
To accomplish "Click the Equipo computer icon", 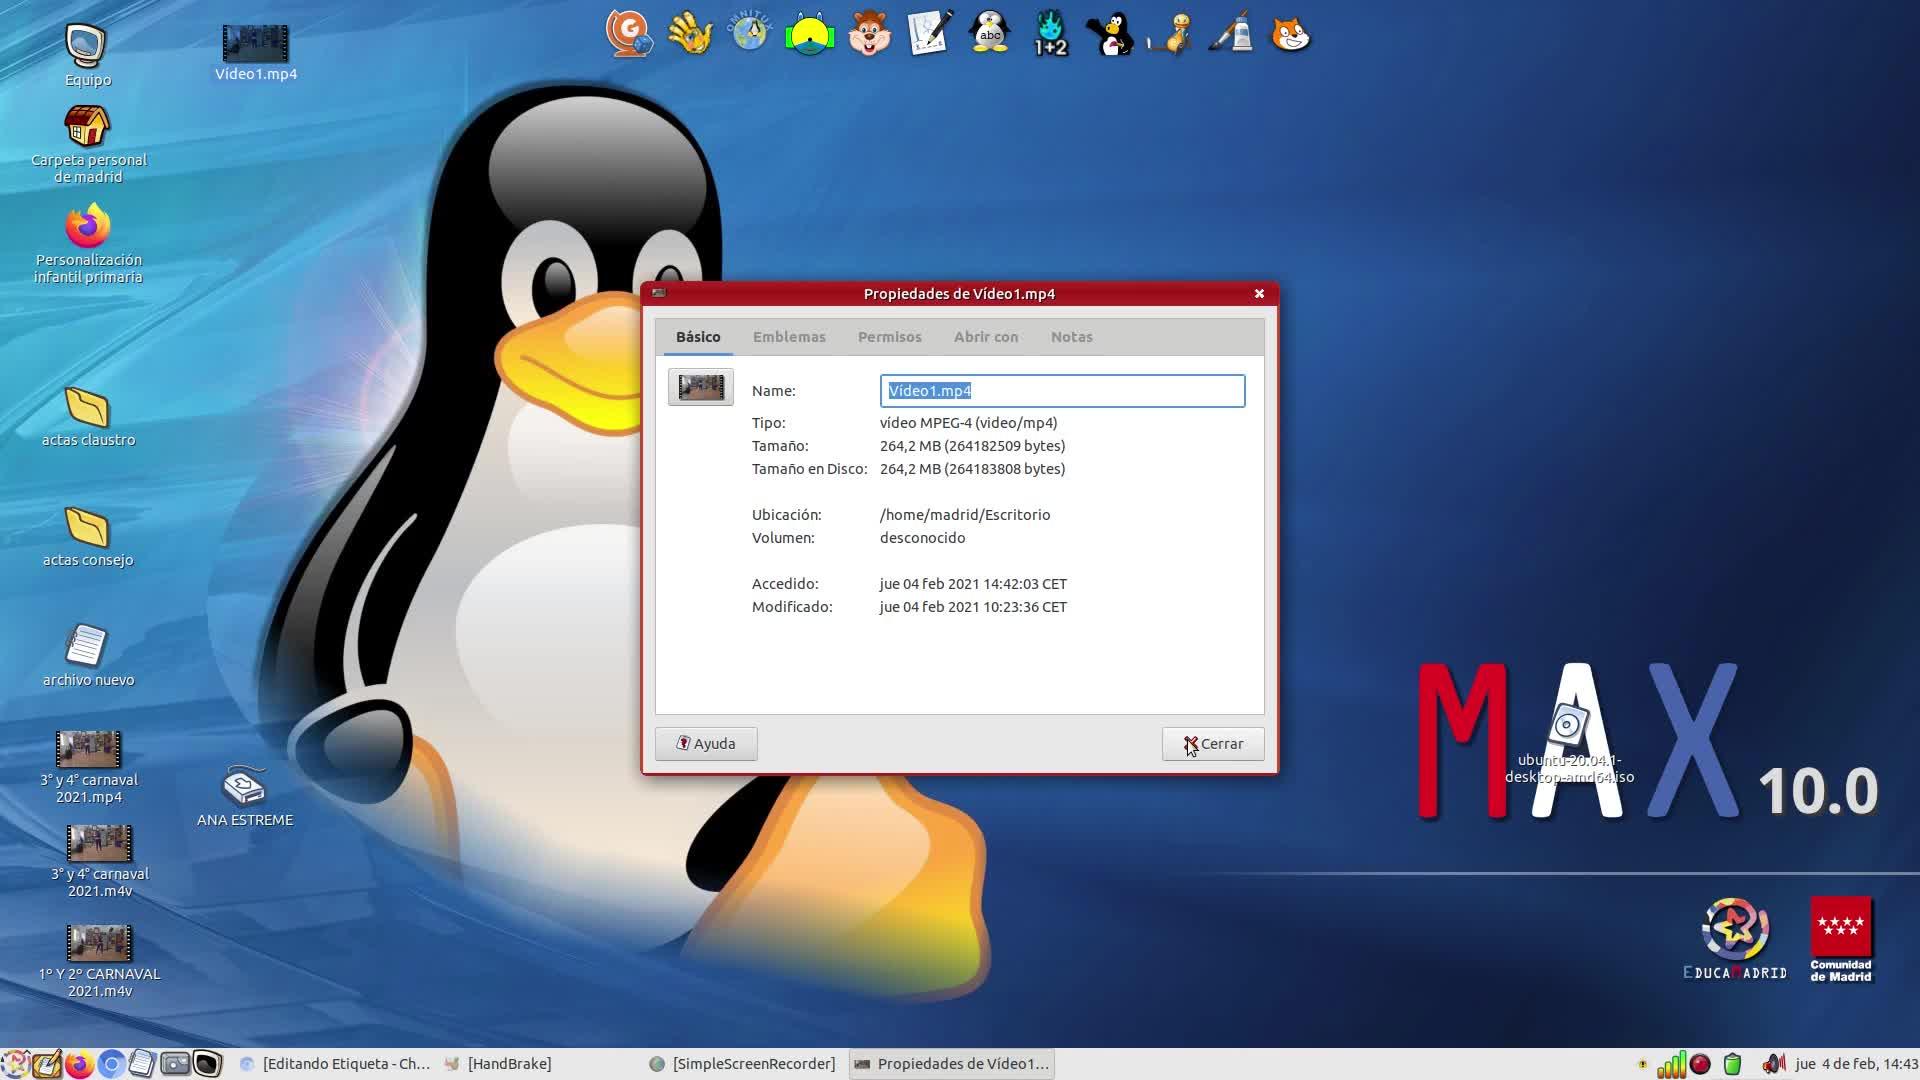I will 87,47.
